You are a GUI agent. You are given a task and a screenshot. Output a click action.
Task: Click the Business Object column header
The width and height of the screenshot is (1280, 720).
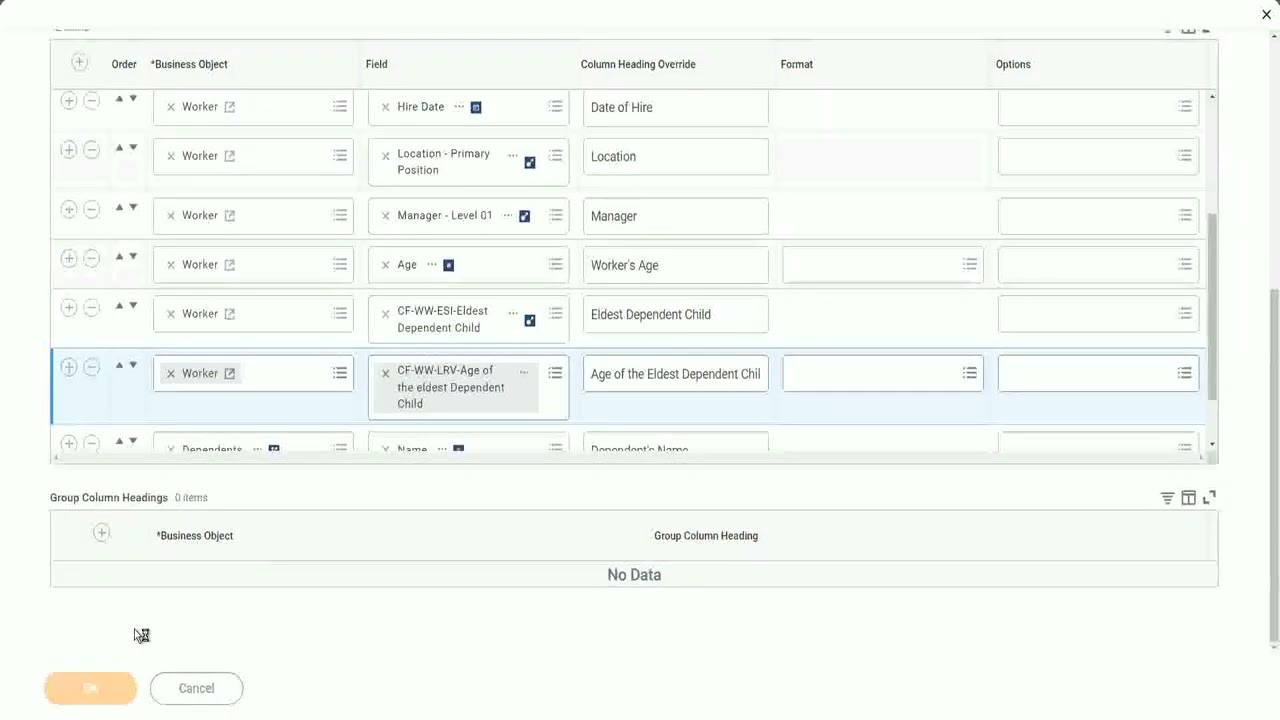[189, 64]
